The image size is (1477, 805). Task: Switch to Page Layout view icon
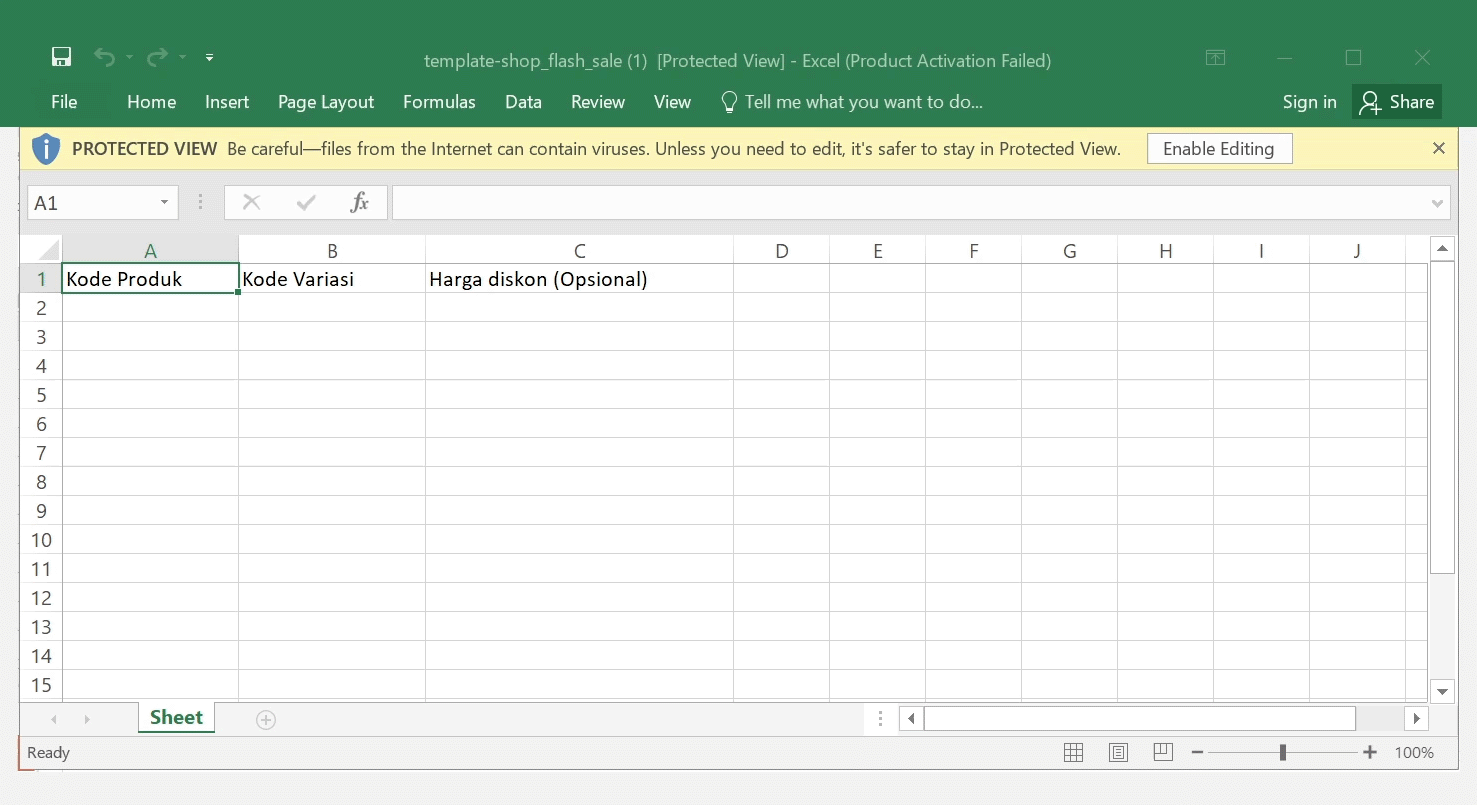point(1118,753)
